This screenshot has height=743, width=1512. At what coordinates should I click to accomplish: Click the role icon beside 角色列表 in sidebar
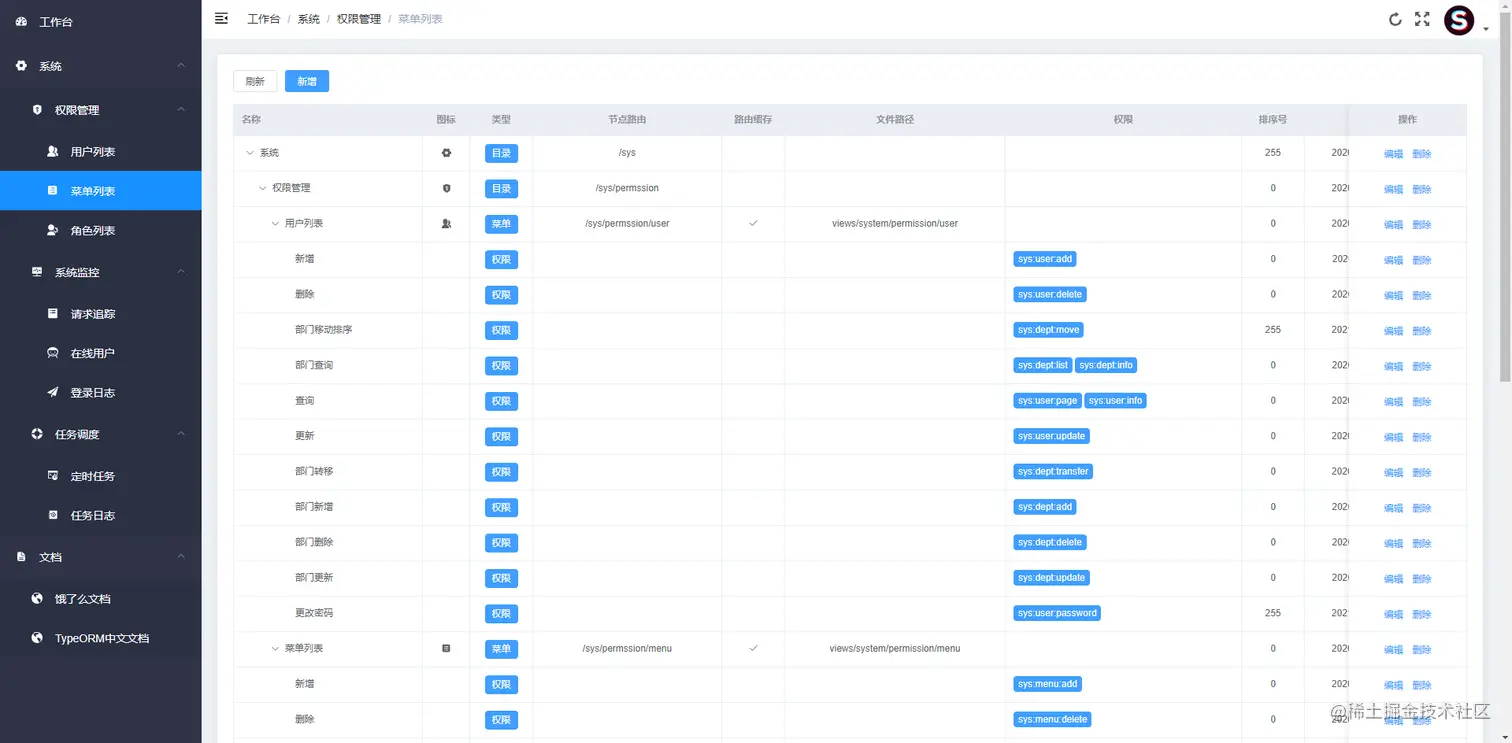tap(53, 230)
